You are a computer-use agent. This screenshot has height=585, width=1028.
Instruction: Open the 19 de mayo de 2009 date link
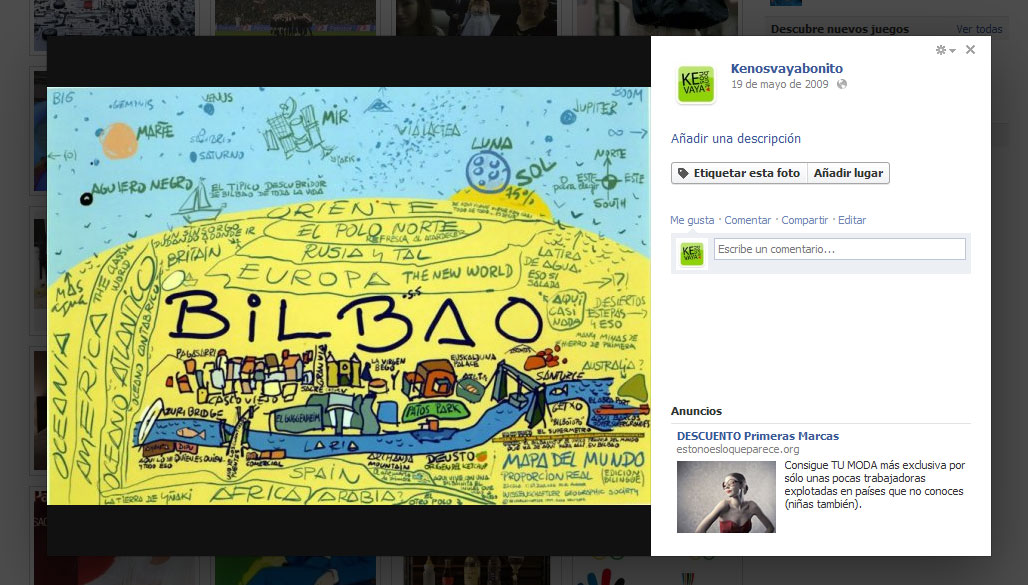pyautogui.click(x=780, y=84)
